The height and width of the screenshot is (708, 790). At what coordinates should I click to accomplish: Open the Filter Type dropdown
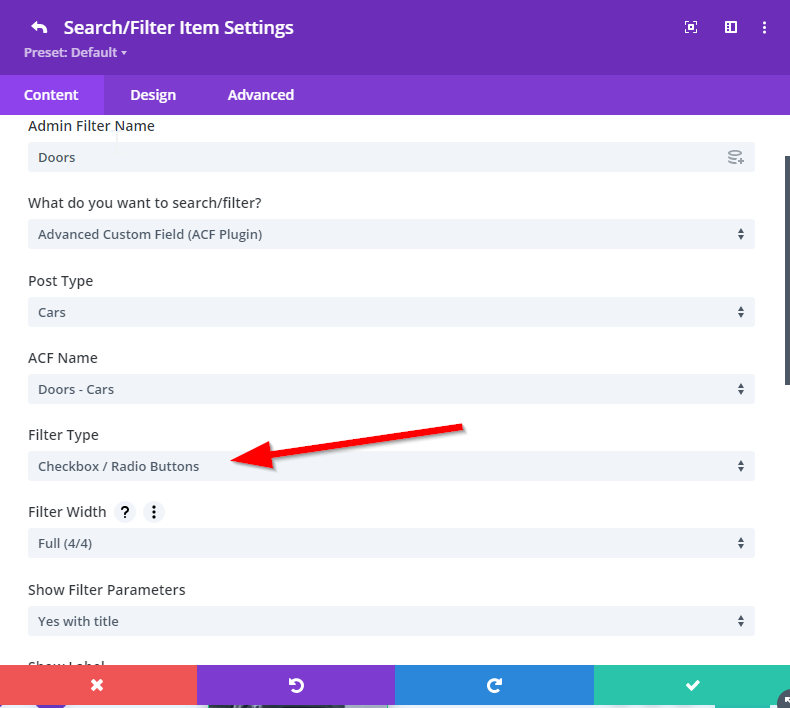pos(391,466)
